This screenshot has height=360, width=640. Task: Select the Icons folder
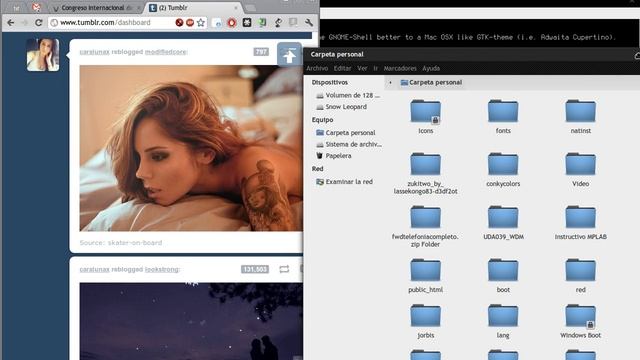426,116
